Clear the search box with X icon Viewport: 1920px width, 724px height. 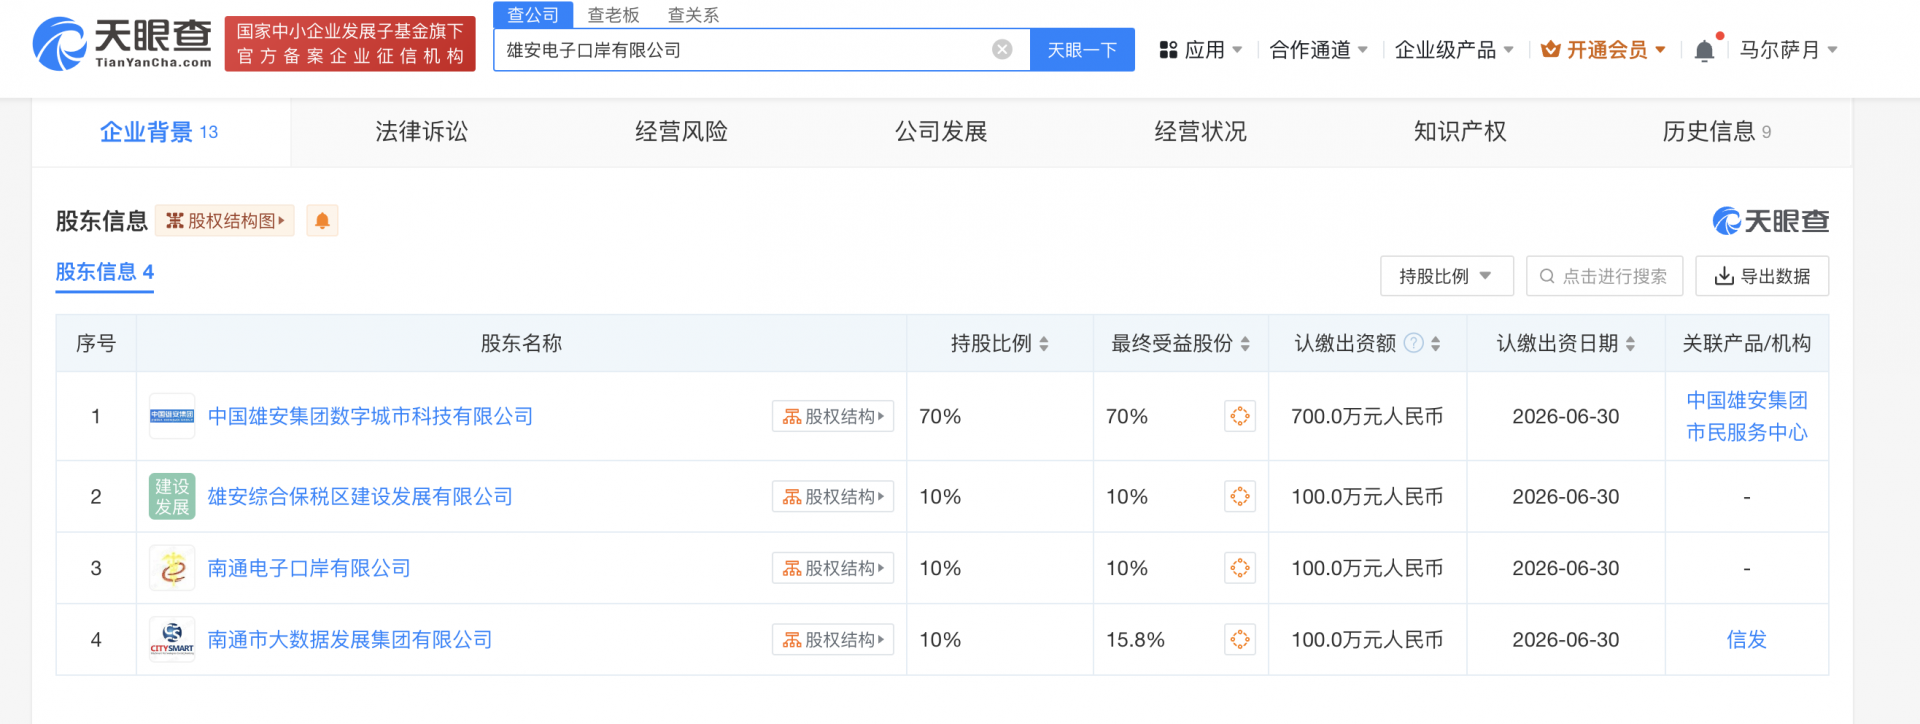pyautogui.click(x=1002, y=50)
